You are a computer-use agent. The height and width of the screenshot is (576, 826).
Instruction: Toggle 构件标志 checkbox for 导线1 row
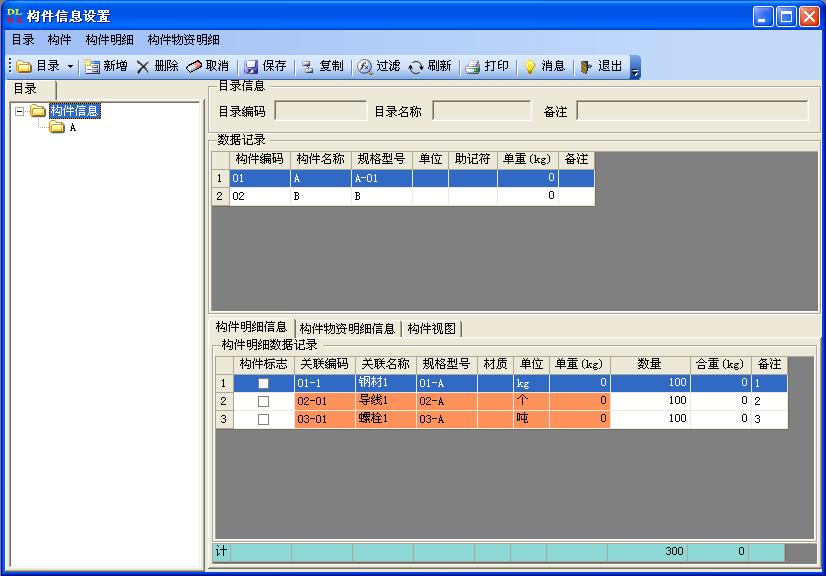tap(264, 402)
